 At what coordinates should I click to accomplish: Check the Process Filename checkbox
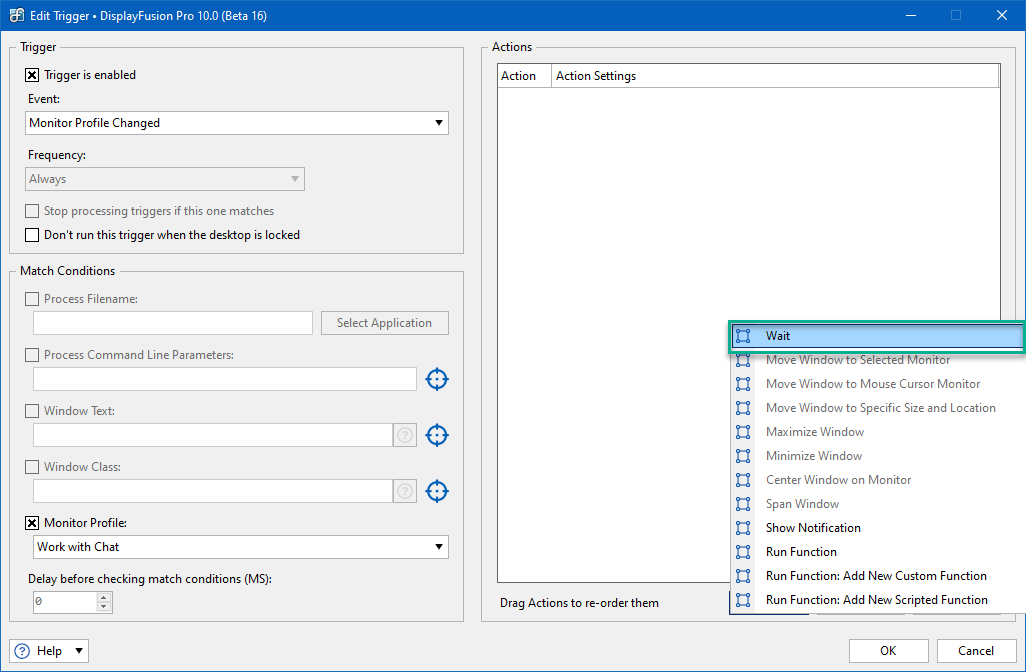31,299
